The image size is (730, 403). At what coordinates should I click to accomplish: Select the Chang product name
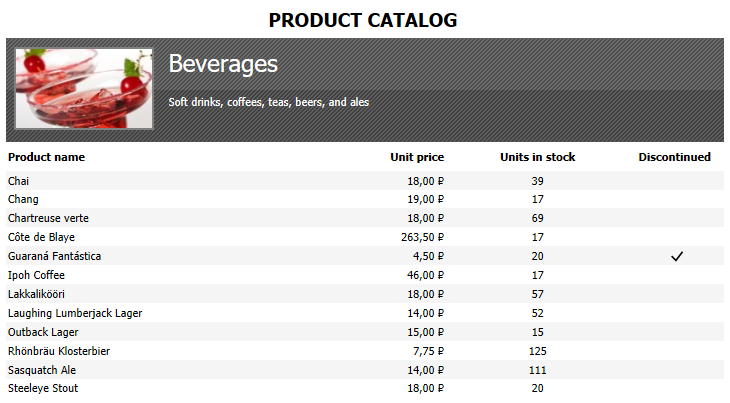[23, 200]
